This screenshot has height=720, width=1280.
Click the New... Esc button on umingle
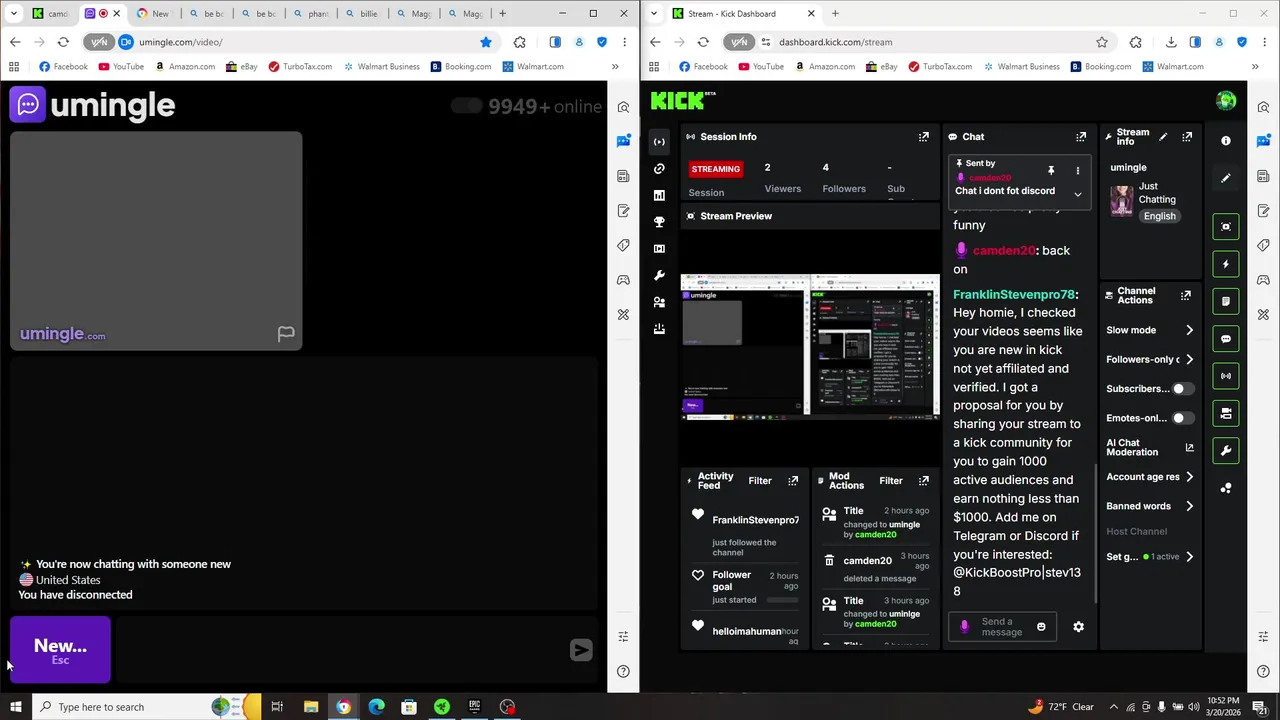[60, 650]
